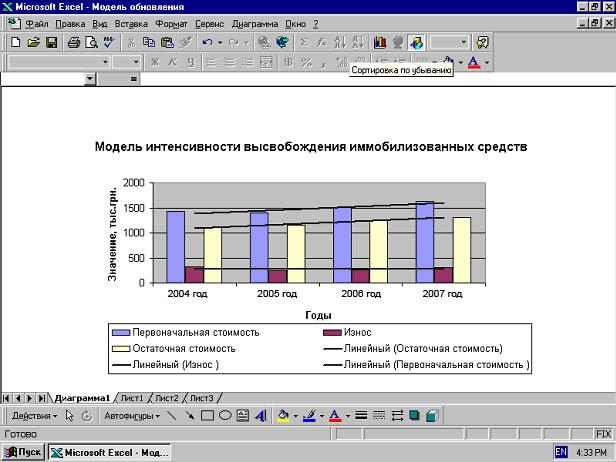Switch to the Лист2 sheet tab
Image resolution: width=616 pixels, height=462 pixels.
pos(167,398)
